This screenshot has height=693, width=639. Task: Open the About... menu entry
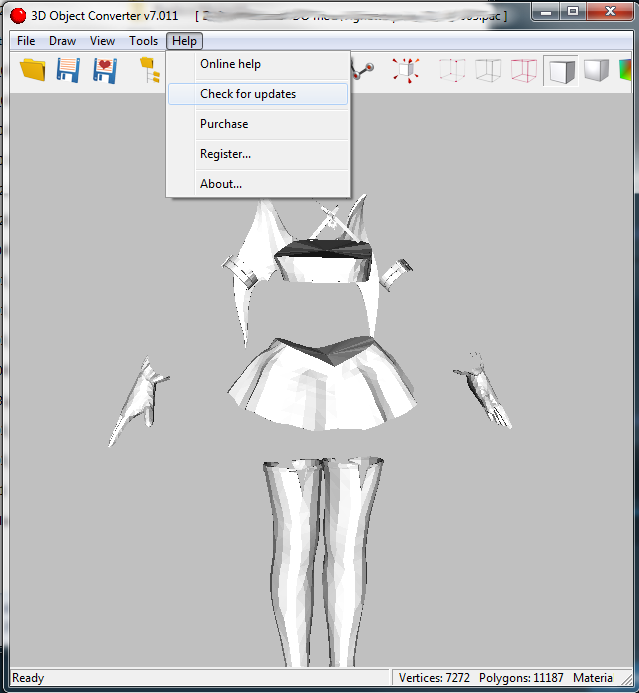coord(221,184)
